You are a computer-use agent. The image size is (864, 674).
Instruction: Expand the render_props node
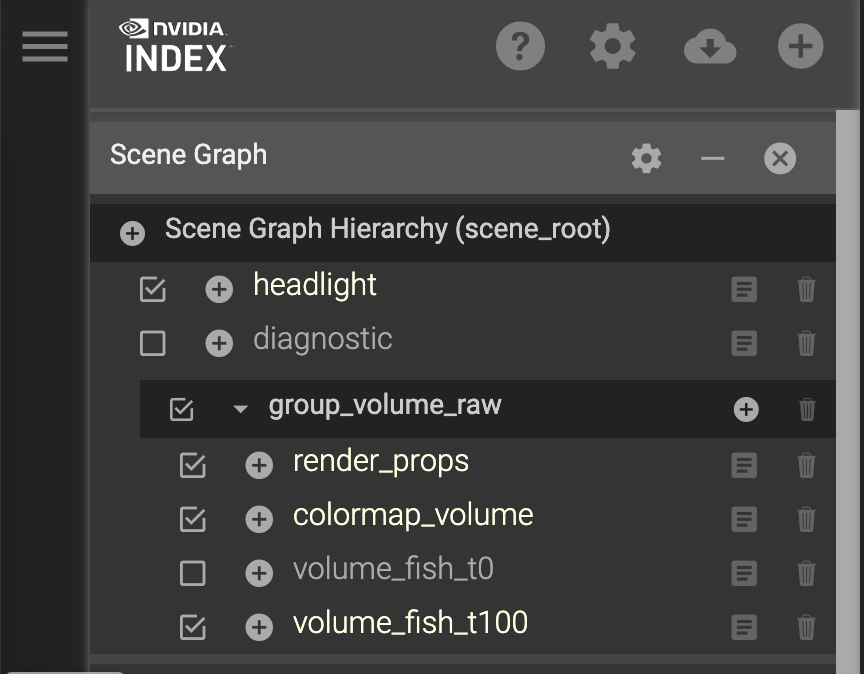point(259,465)
